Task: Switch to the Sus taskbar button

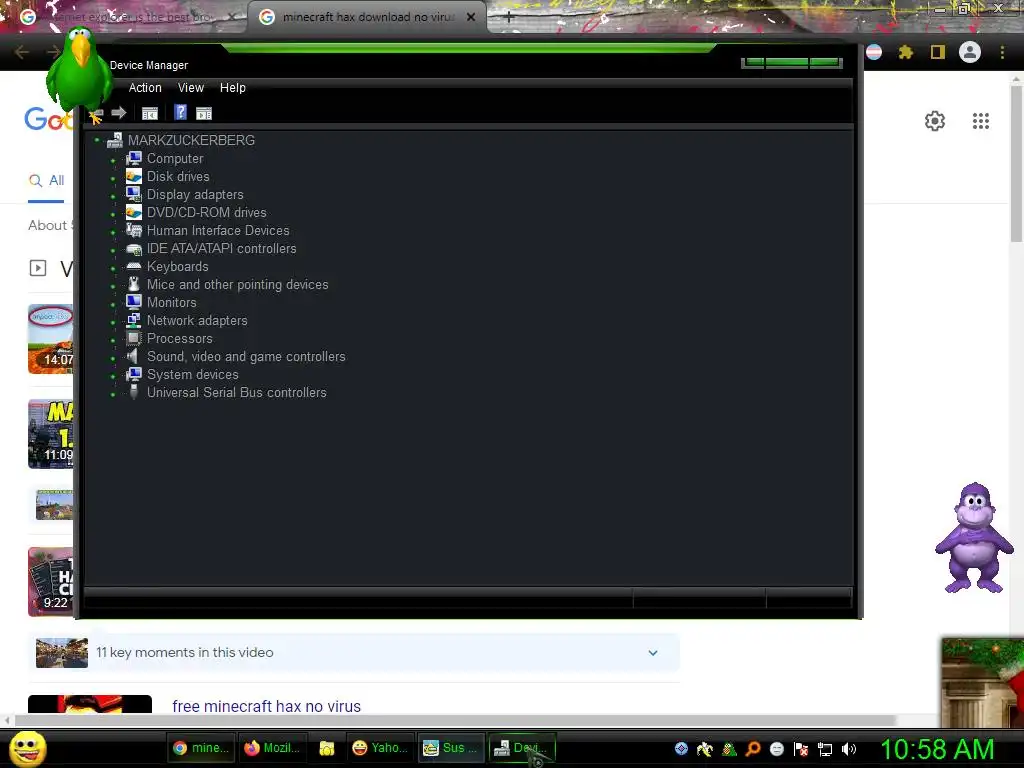Action: [x=451, y=748]
